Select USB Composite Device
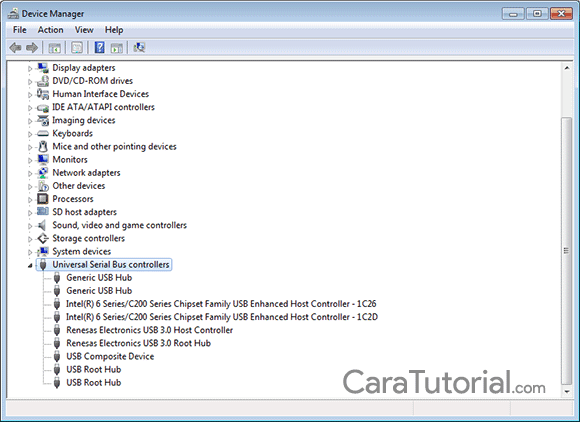580x422 pixels. (x=110, y=357)
